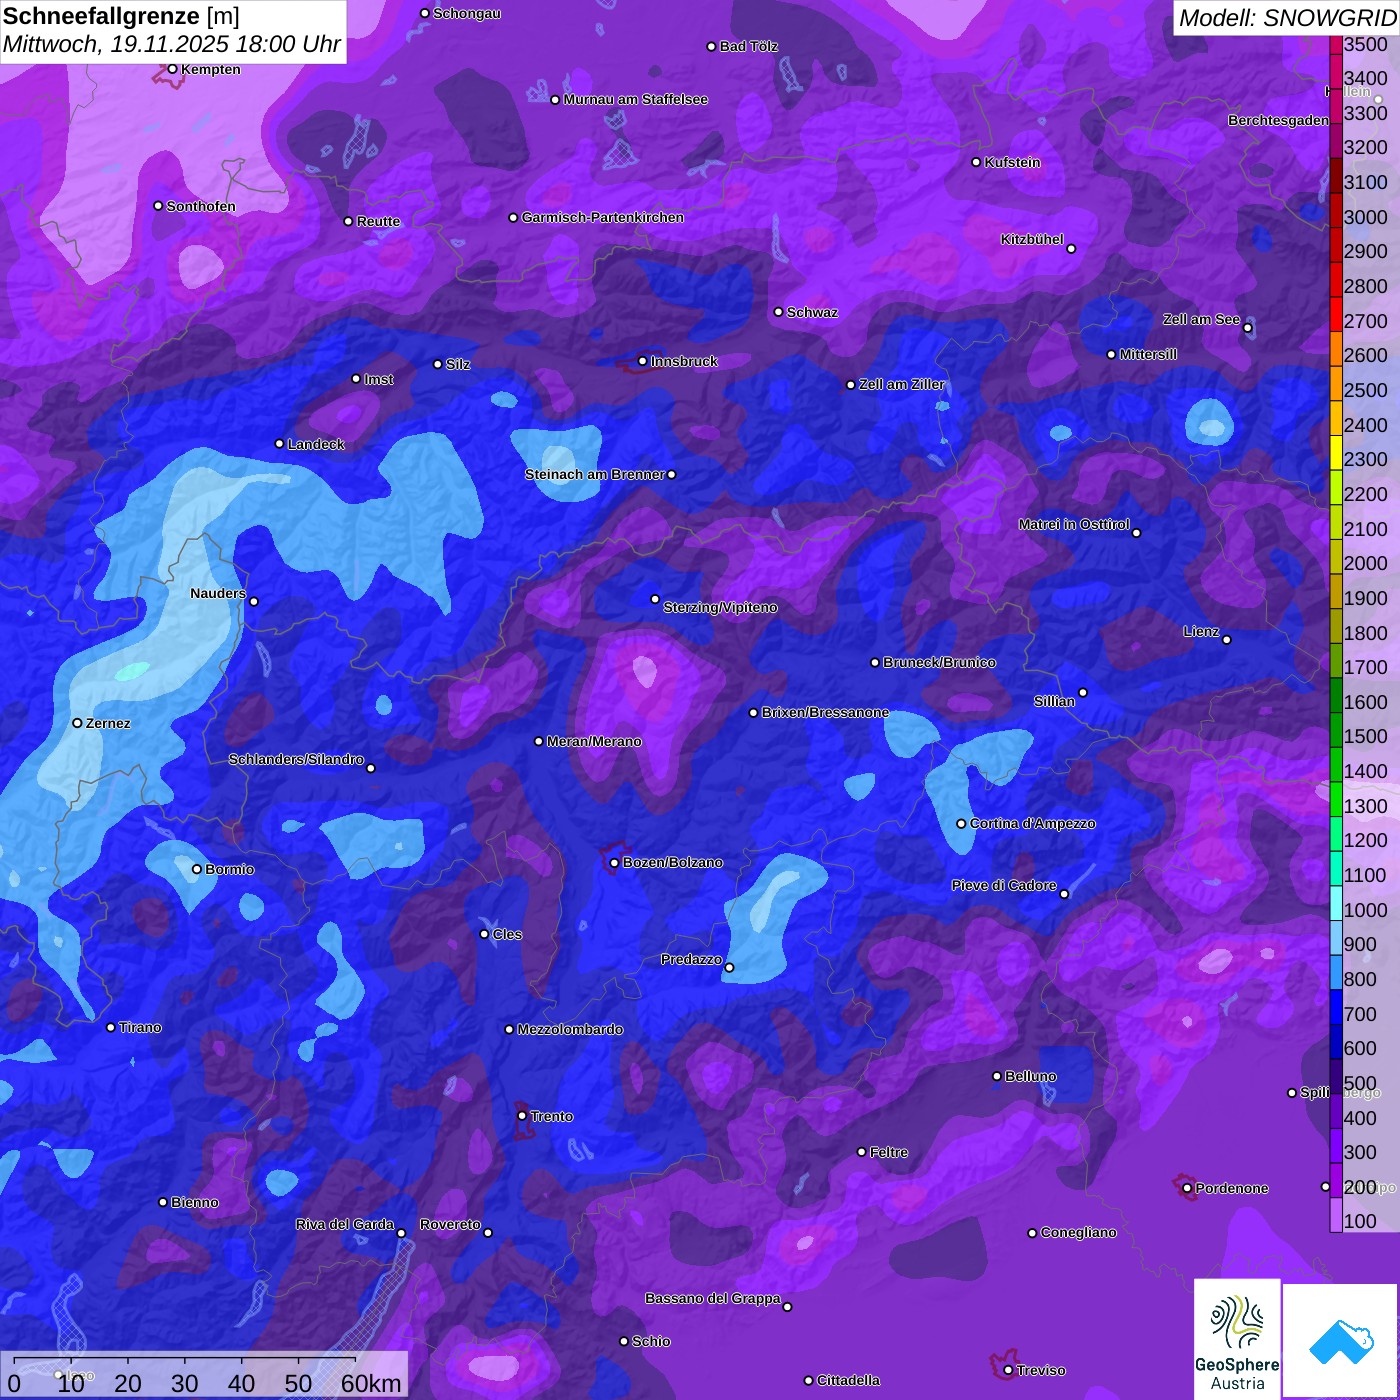1400x1400 pixels.
Task: Click the Pordenone city marker dot
Action: (1187, 1188)
